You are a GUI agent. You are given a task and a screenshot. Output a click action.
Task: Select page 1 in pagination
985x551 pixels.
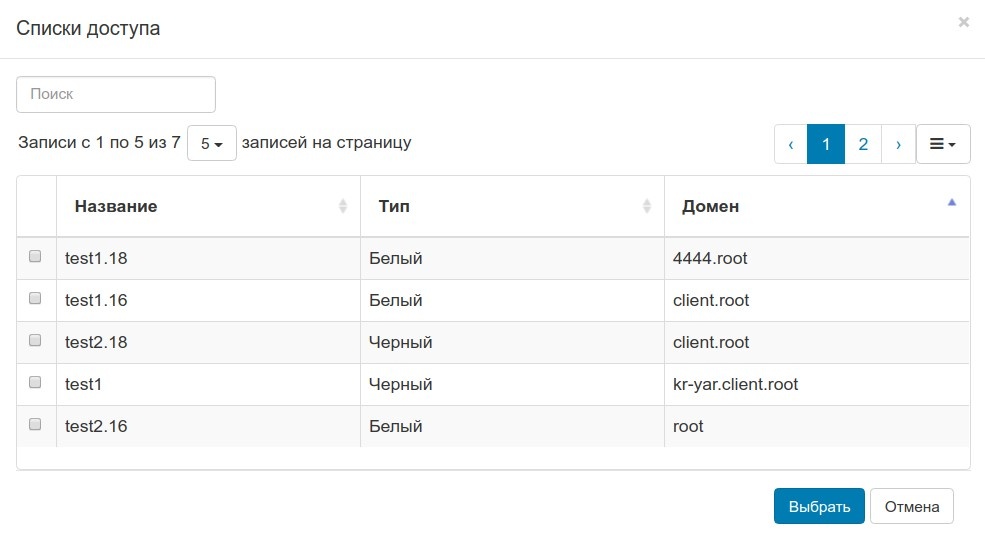pos(826,144)
